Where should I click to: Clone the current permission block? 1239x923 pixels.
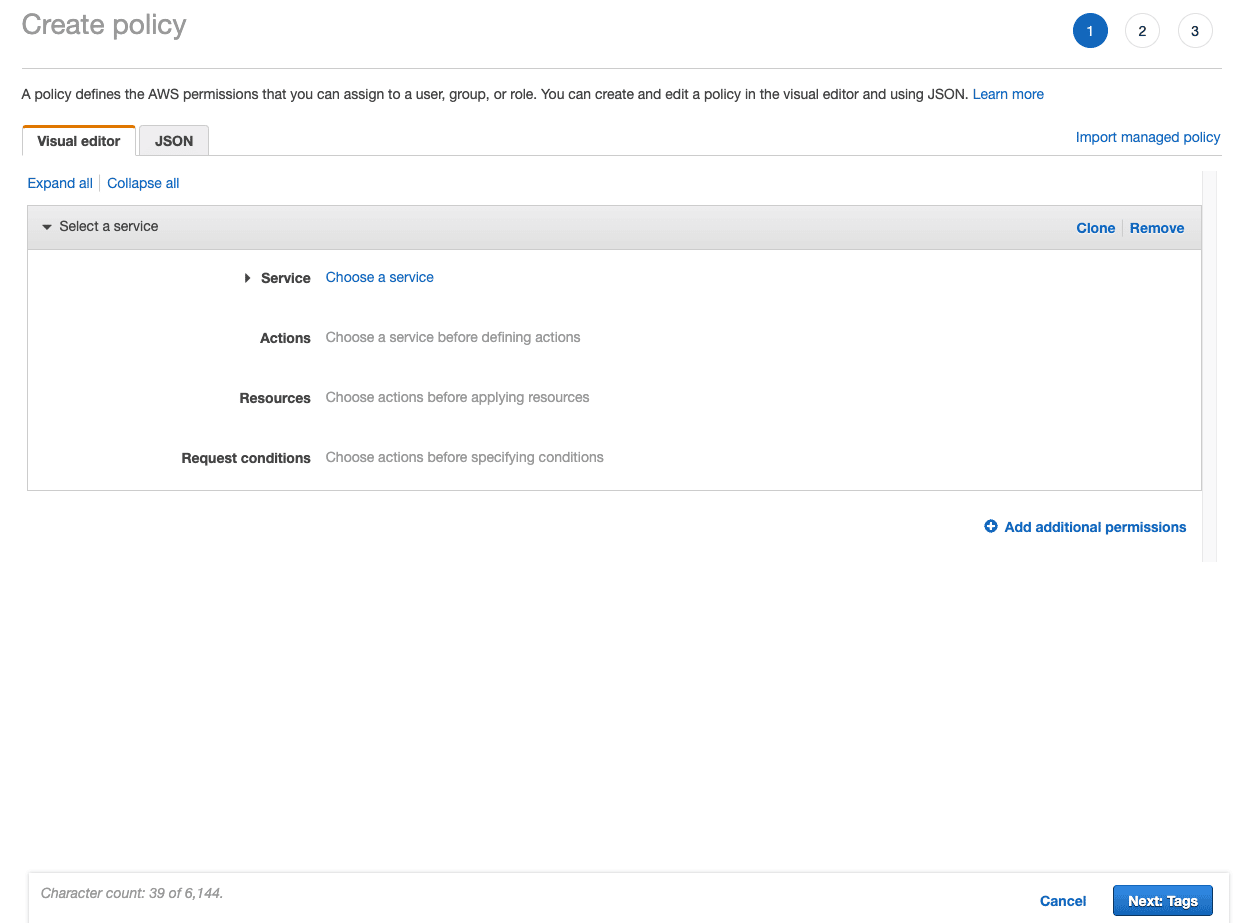(x=1095, y=227)
